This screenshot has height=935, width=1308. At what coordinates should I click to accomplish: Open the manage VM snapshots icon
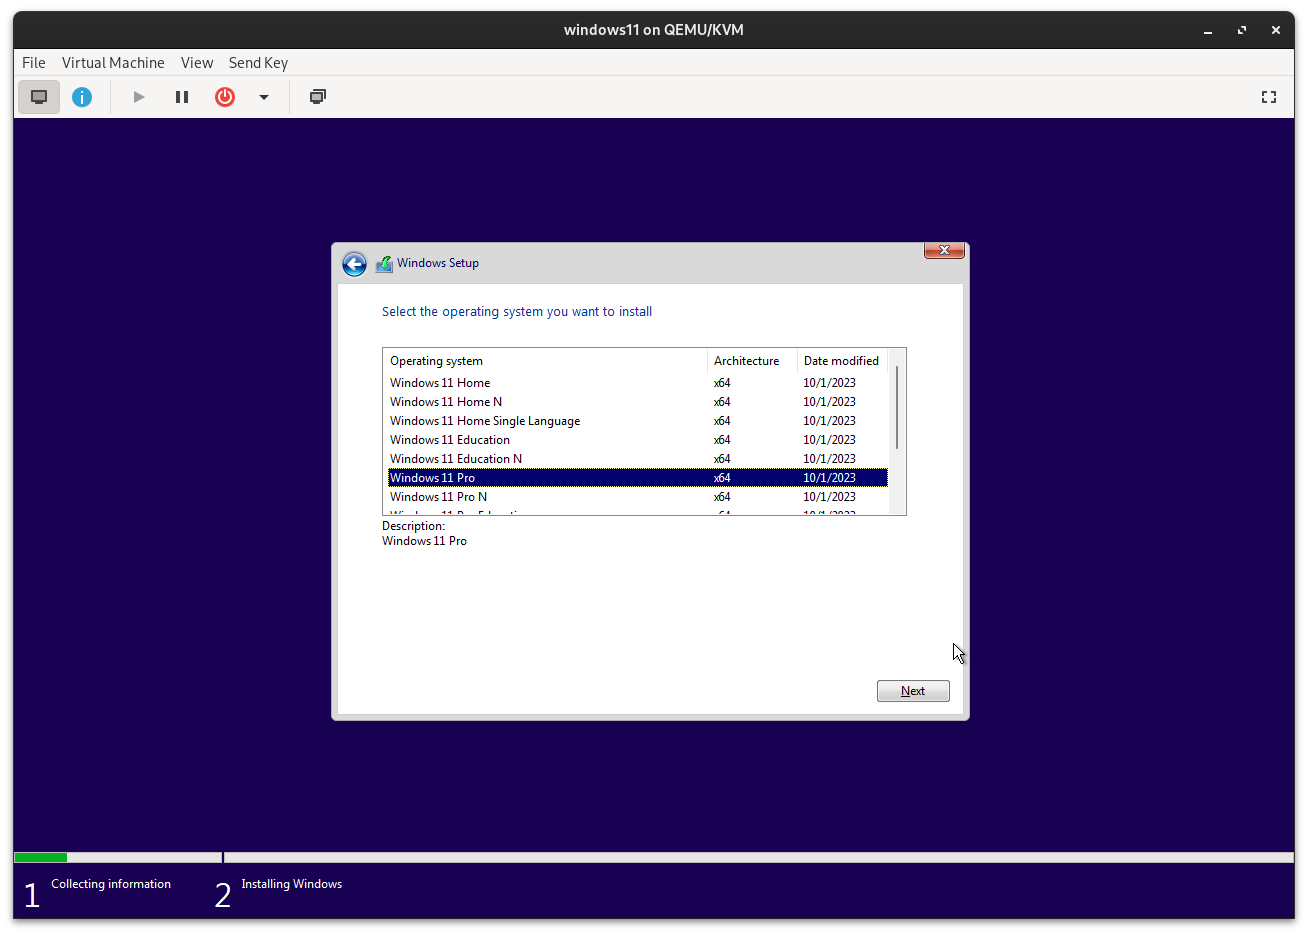pyautogui.click(x=318, y=97)
